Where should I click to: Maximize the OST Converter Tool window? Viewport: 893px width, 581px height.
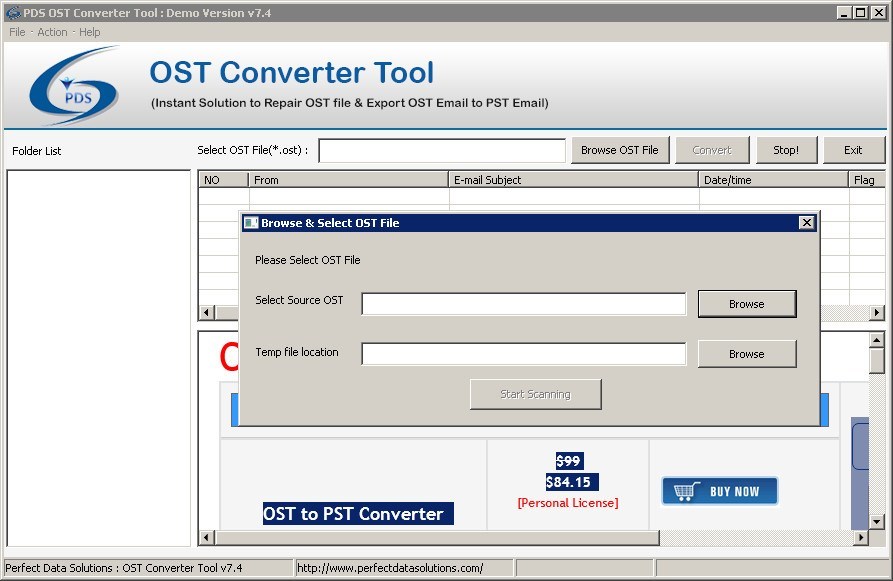861,13
